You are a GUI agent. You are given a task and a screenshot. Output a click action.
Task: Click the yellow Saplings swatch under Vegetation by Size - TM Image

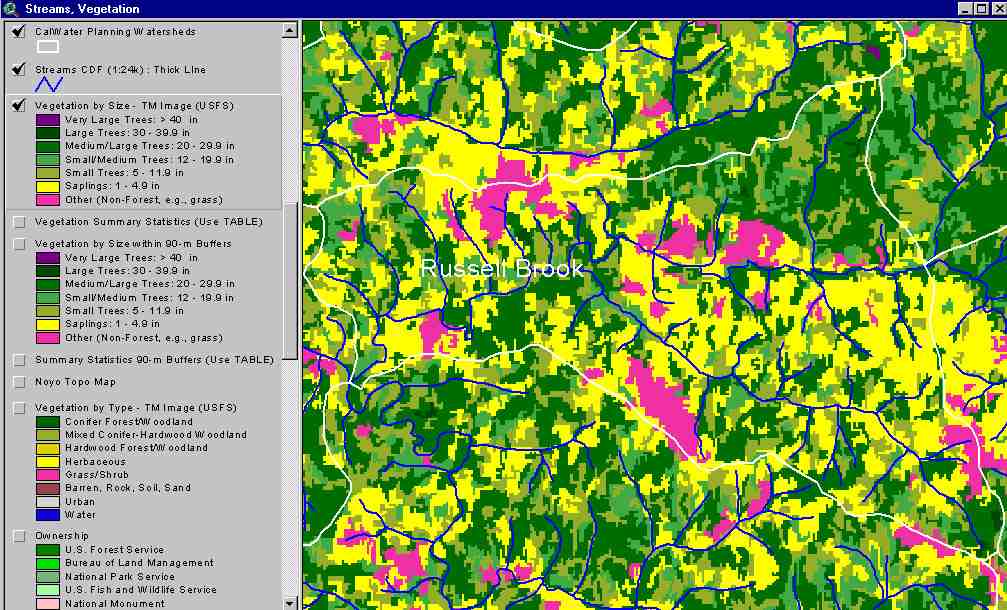pyautogui.click(x=48, y=186)
